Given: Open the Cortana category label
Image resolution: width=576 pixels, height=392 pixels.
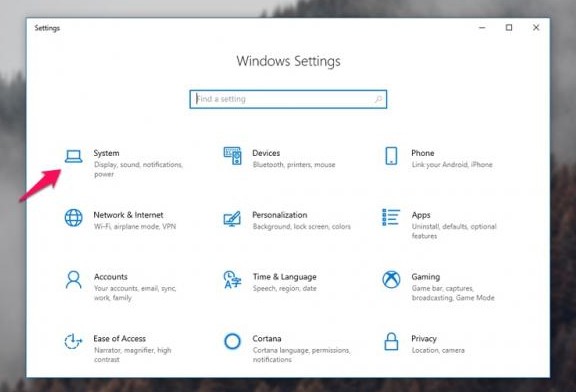Looking at the screenshot, I should tap(267, 338).
